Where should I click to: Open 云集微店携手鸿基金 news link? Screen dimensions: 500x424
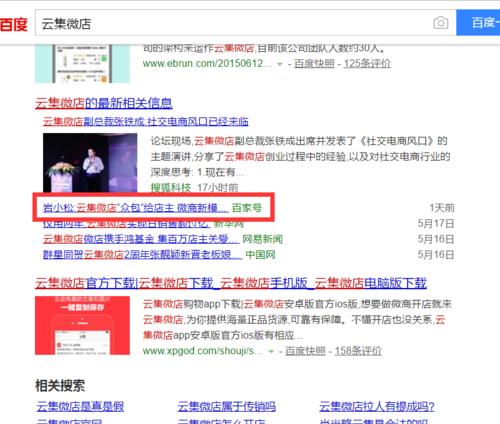141,239
